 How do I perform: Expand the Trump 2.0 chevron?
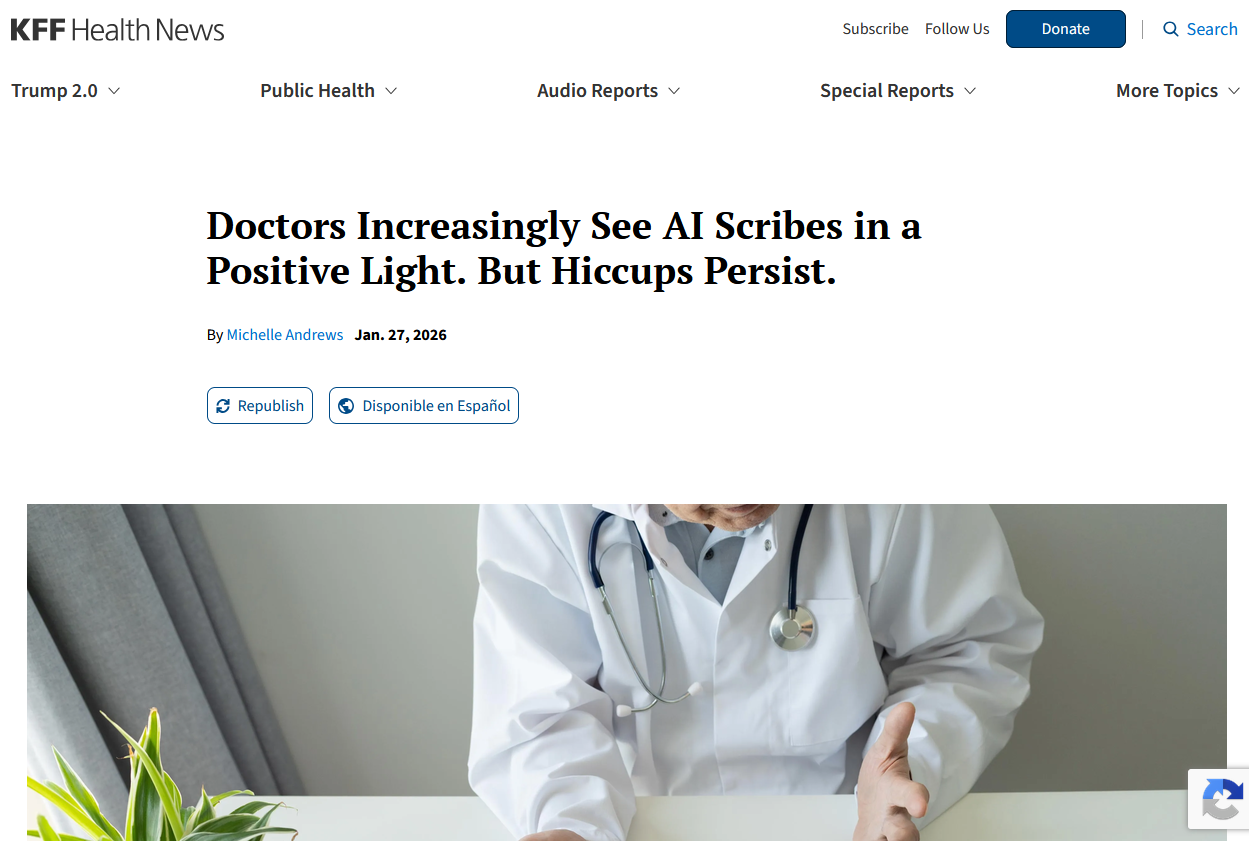tap(114, 91)
